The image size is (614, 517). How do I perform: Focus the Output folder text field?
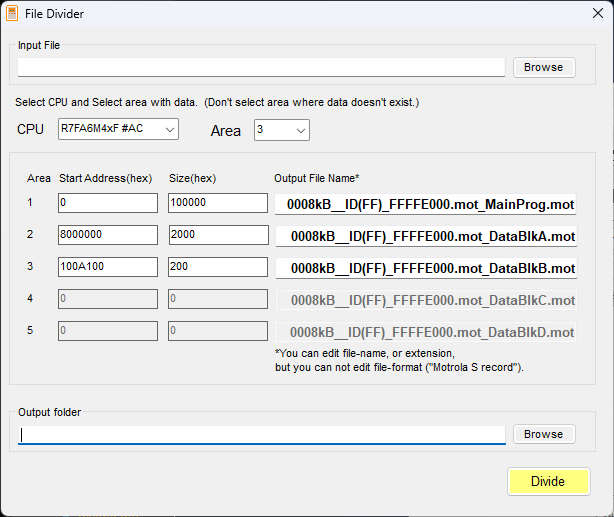click(x=261, y=434)
